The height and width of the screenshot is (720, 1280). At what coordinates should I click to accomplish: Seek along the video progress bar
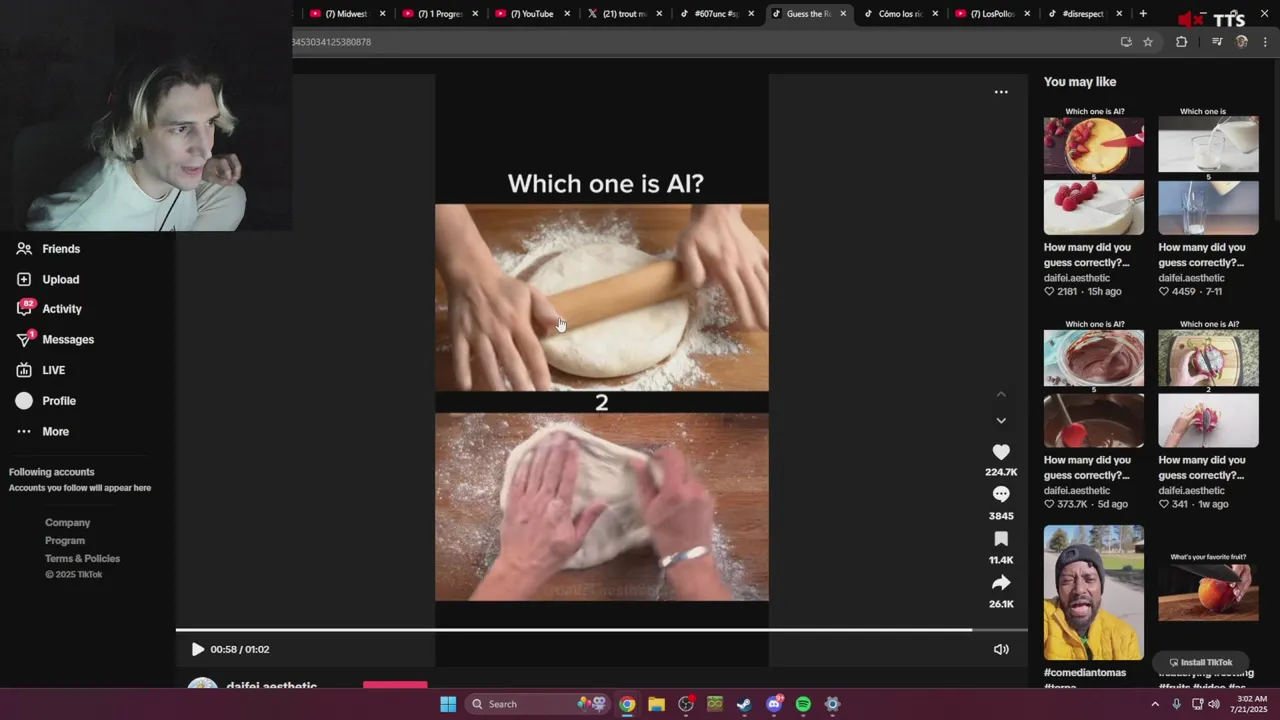click(x=601, y=630)
